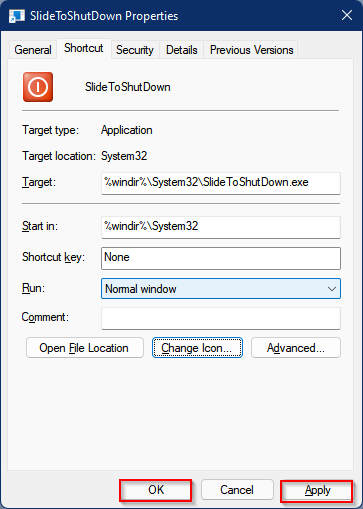Click the Change Icon button
The height and width of the screenshot is (509, 363).
coord(197,348)
